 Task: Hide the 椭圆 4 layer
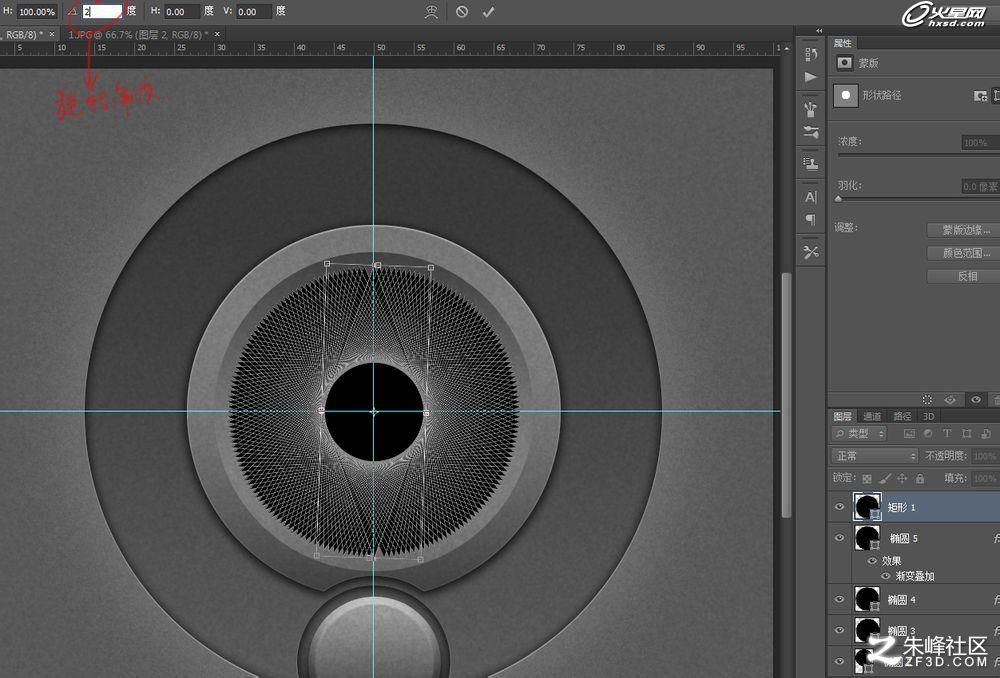[x=839, y=600]
